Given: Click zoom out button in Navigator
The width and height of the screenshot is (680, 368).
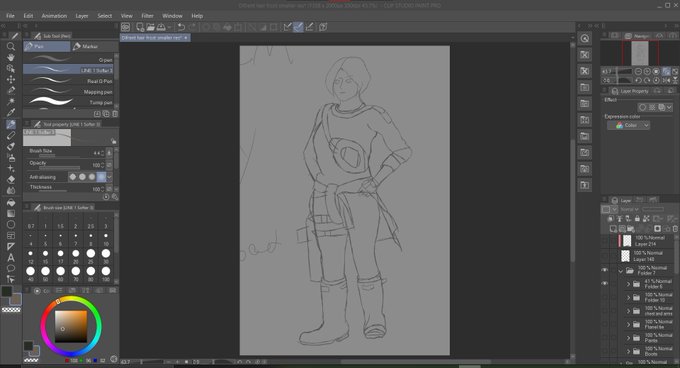Looking at the screenshot, I should [638, 72].
